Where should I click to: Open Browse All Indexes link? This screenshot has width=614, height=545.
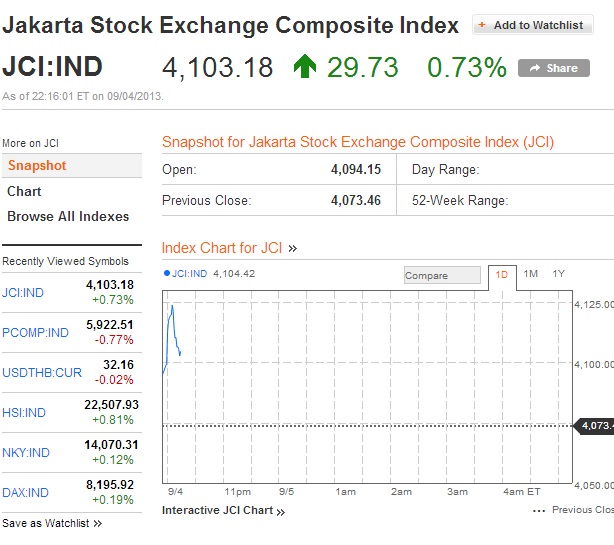tap(68, 216)
